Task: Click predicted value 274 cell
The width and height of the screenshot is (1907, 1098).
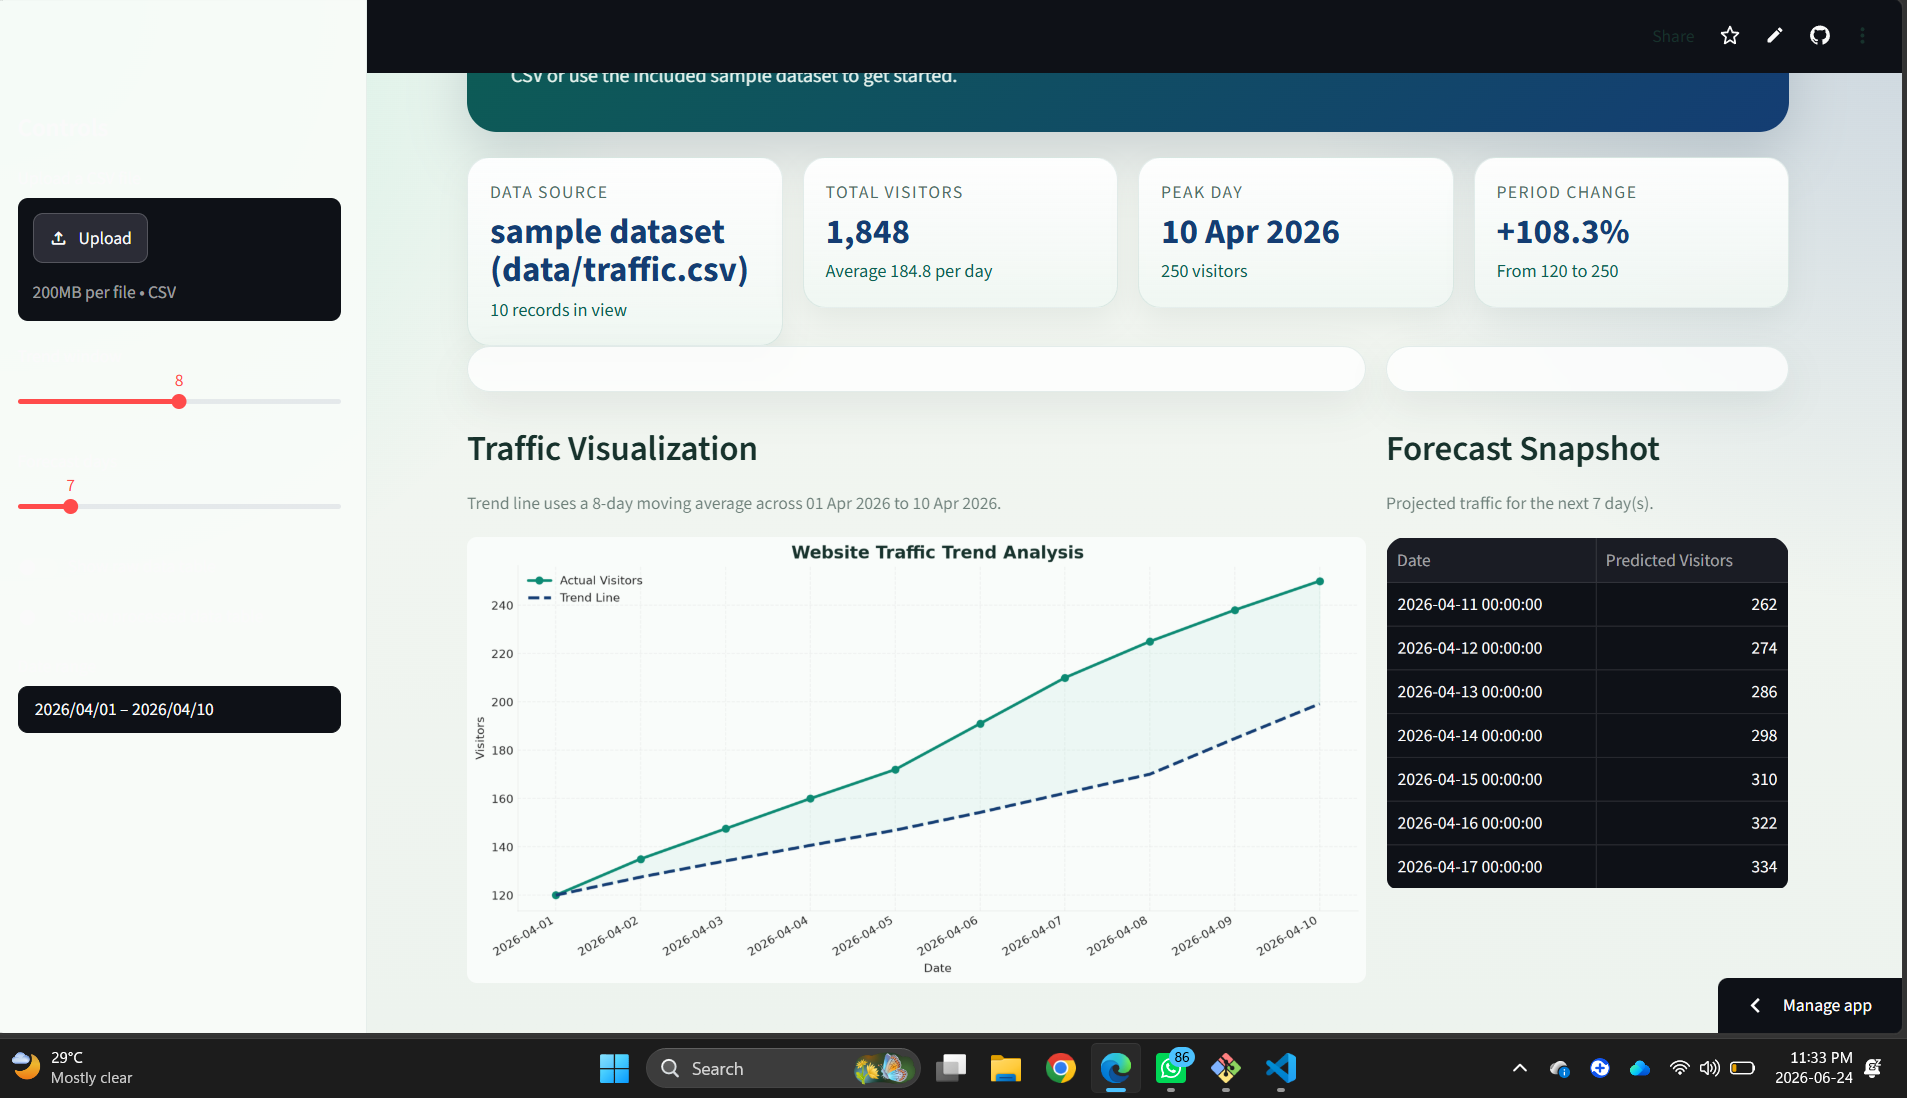Action: [x=1691, y=648]
